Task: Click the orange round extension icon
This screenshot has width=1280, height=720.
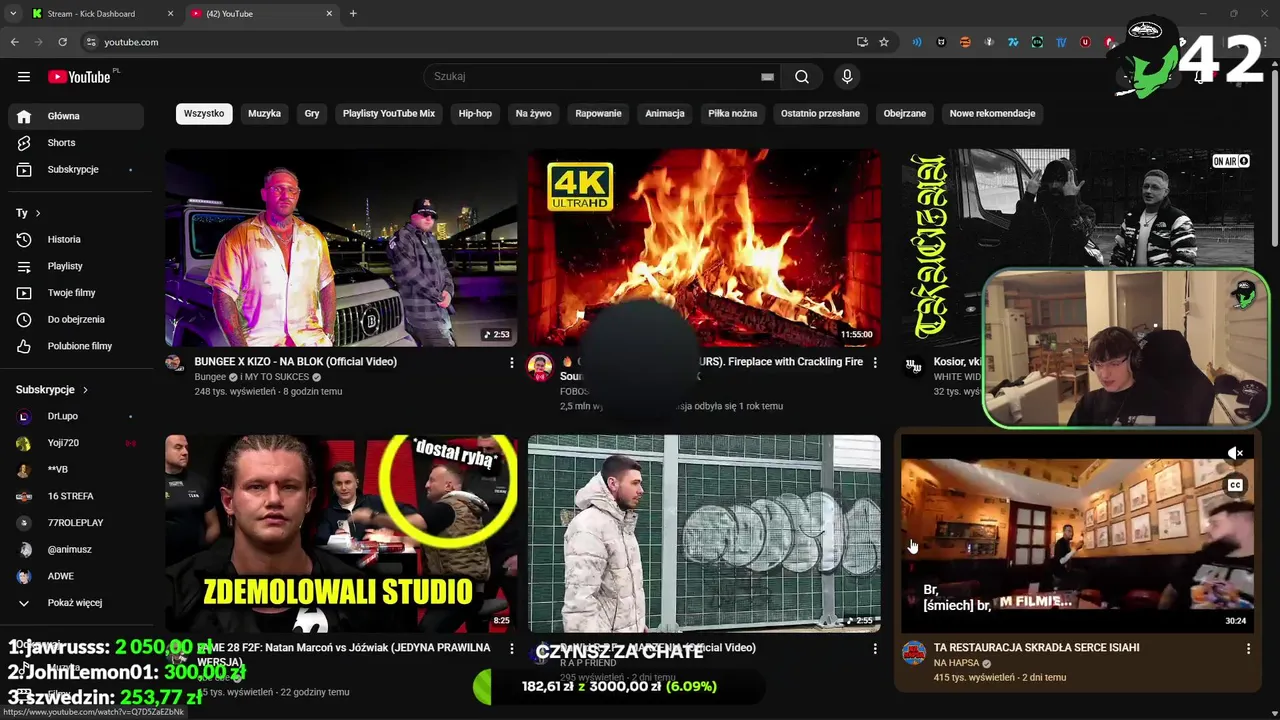Action: click(x=965, y=42)
